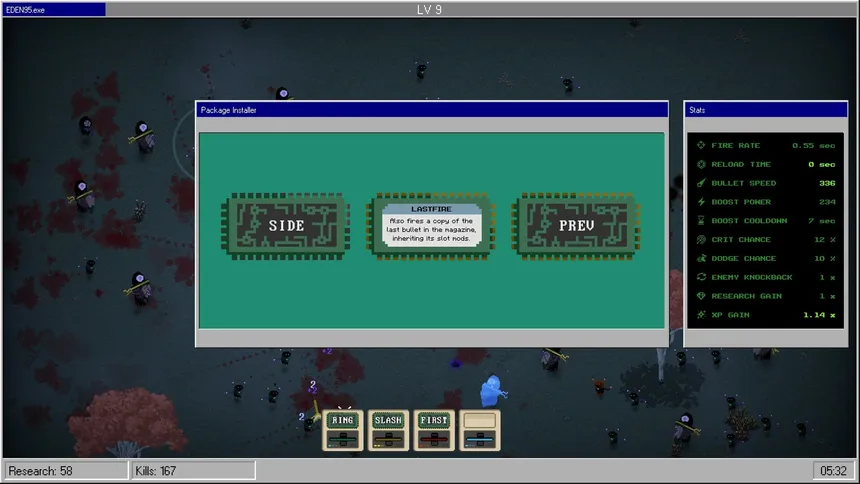Click the Kills: 167 status field
860x484 pixels.
click(193, 471)
